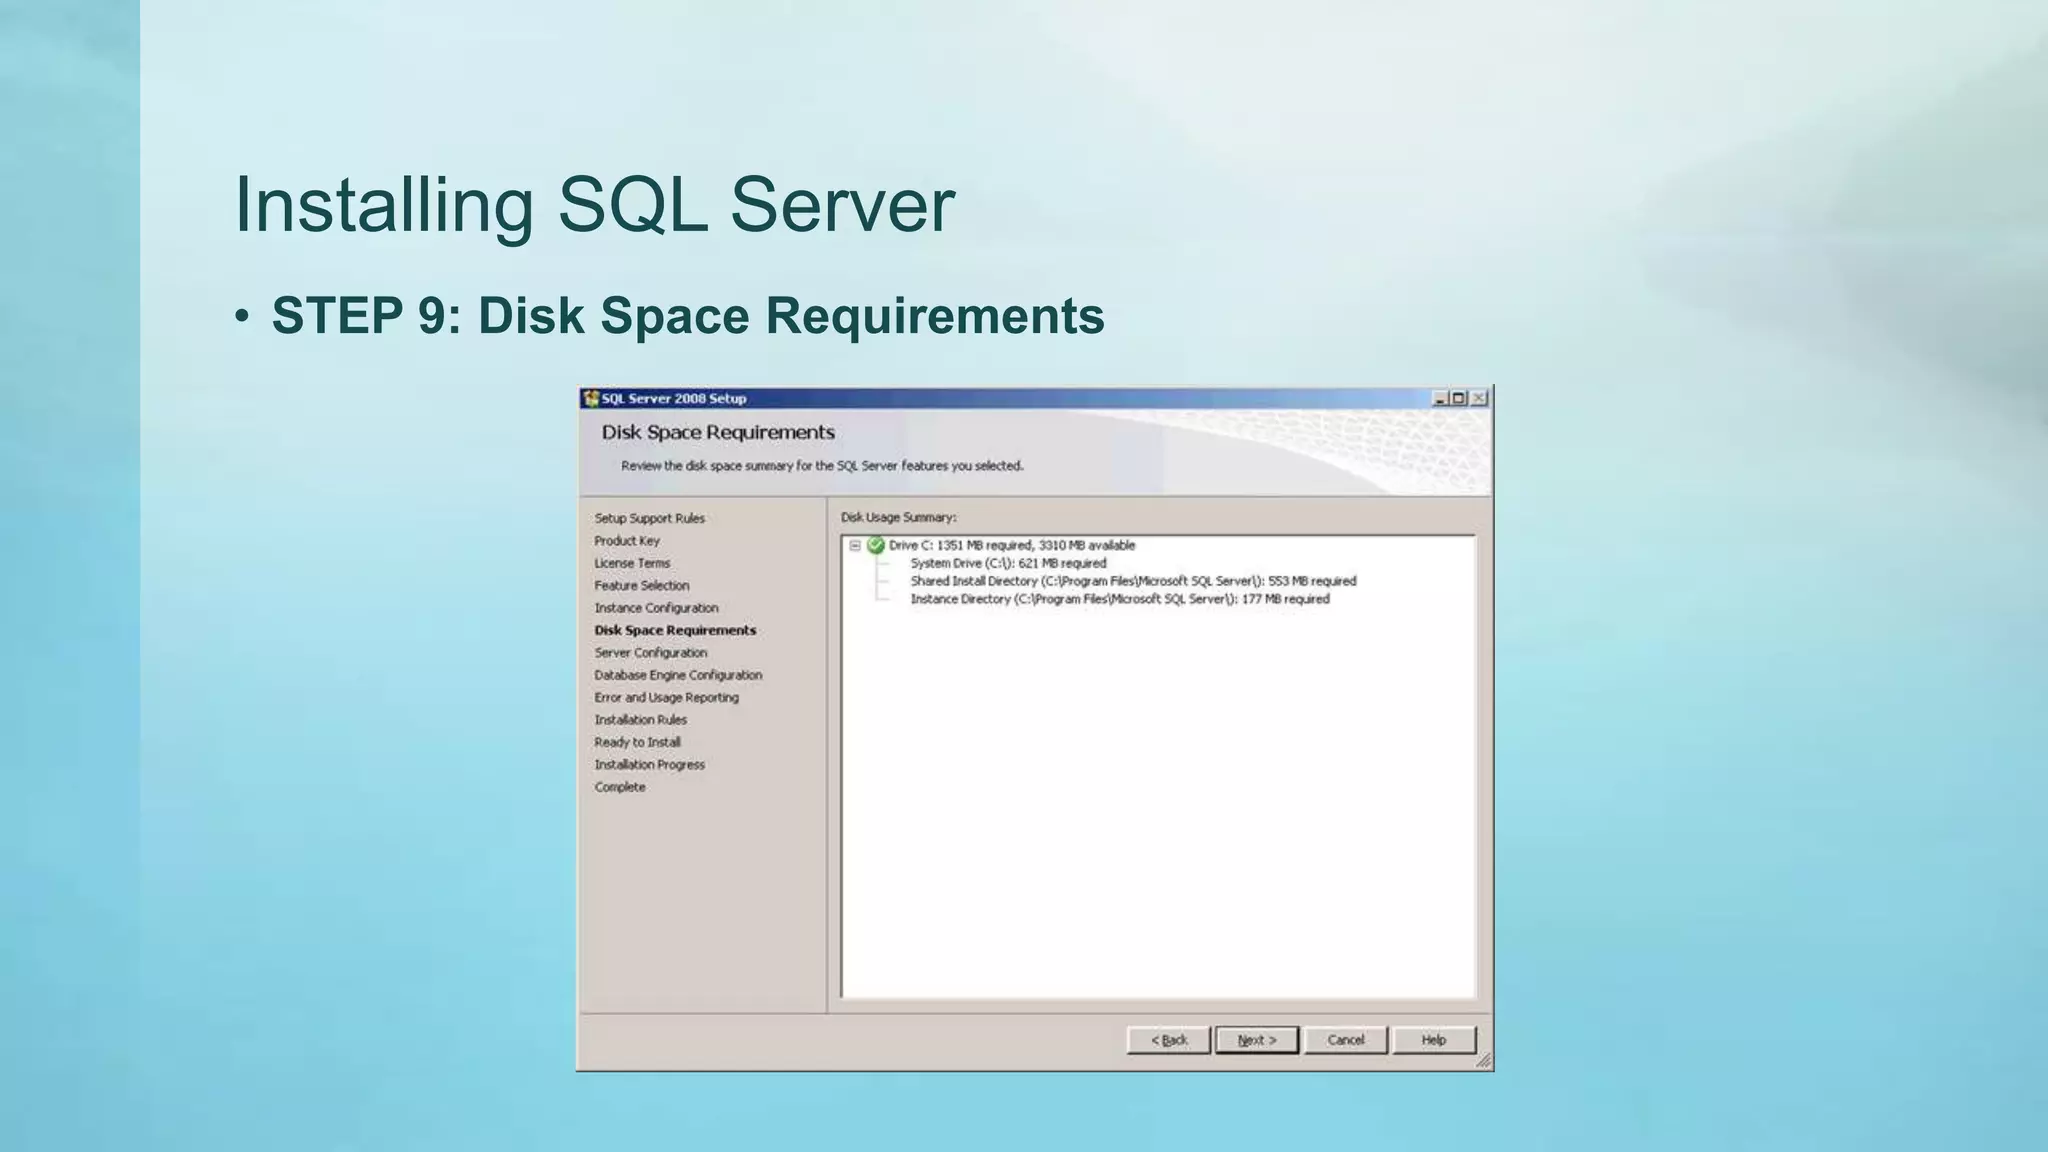The width and height of the screenshot is (2048, 1152).
Task: Click the Disk Usage Summary label
Action: click(x=898, y=517)
